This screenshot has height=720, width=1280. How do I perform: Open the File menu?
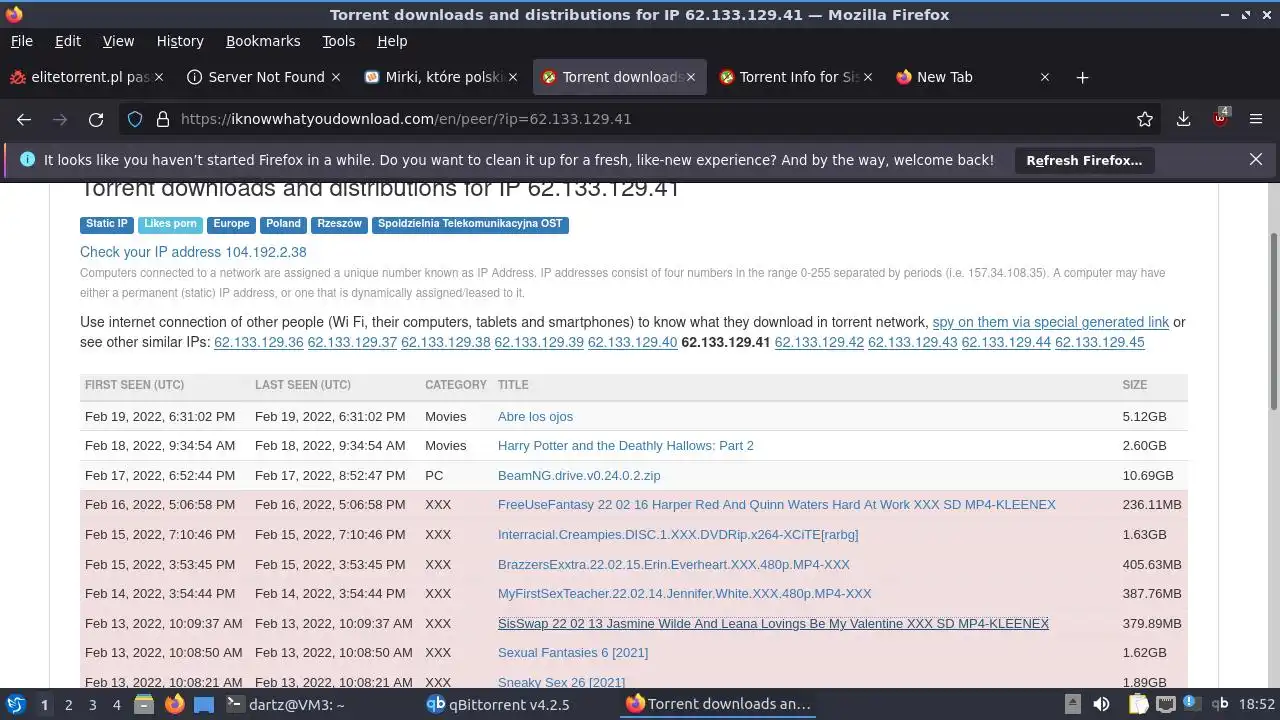pos(21,41)
